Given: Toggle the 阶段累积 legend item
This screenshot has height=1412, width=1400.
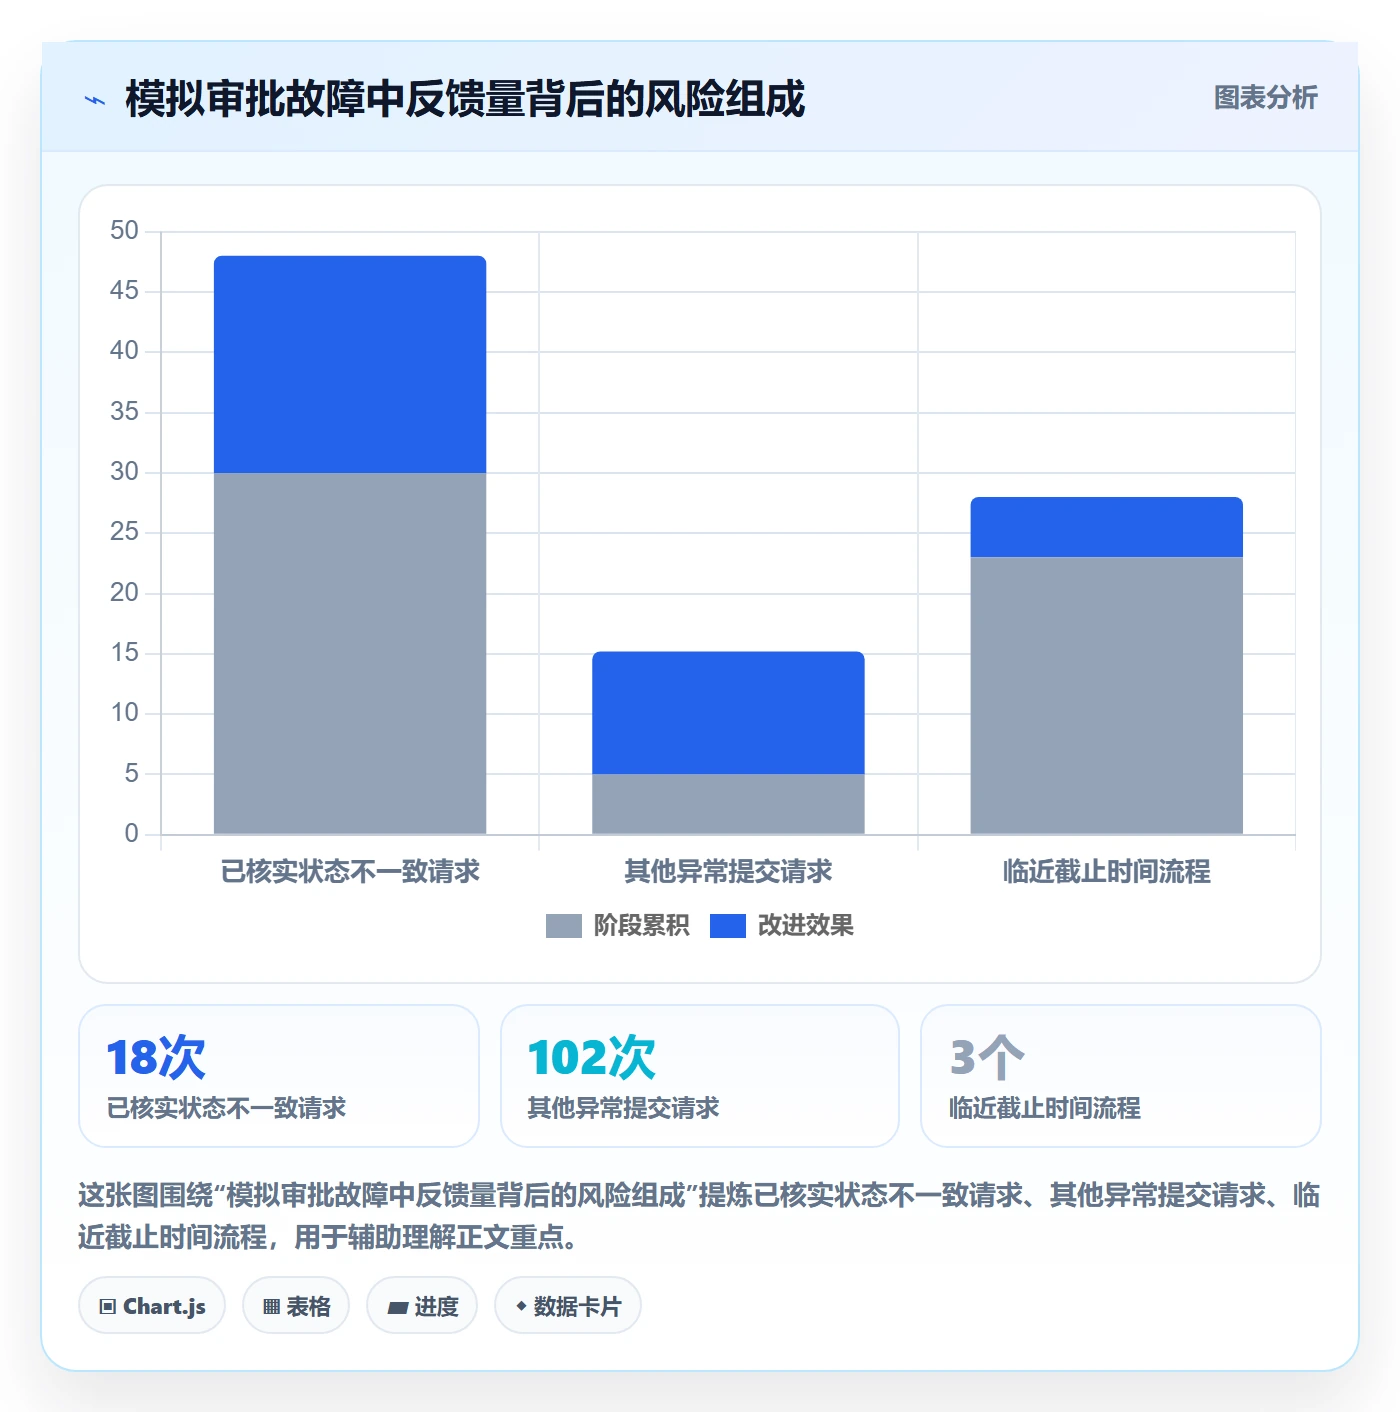Looking at the screenshot, I should 617,926.
